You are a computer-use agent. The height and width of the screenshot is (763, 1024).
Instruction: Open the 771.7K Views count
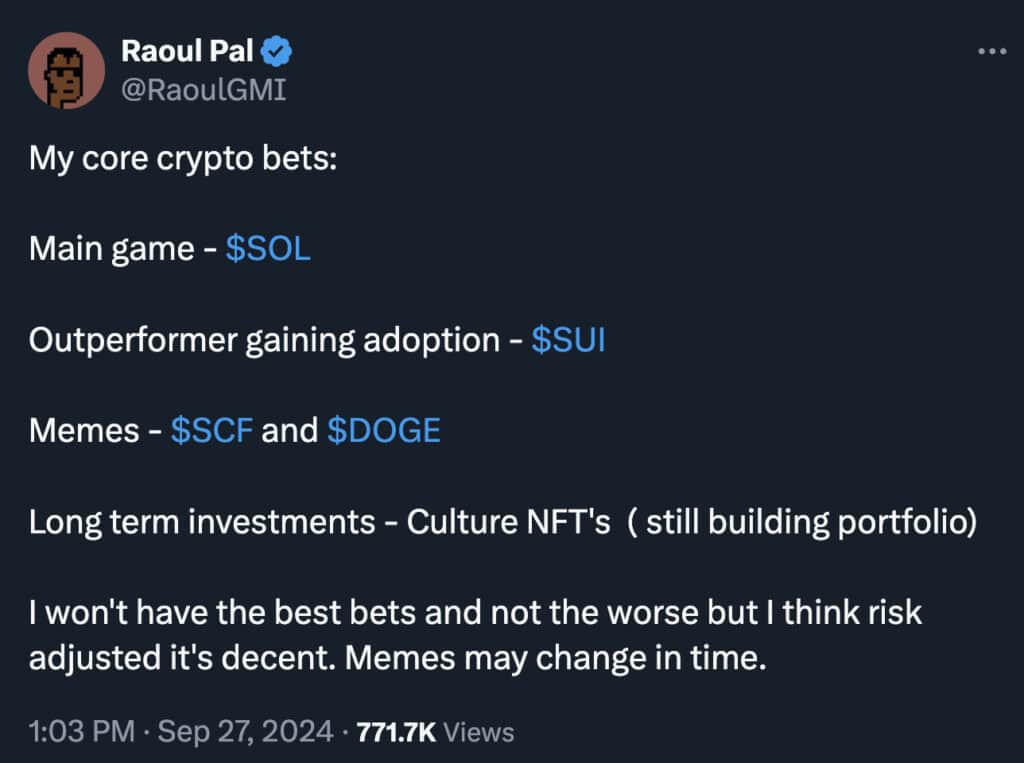(x=436, y=732)
